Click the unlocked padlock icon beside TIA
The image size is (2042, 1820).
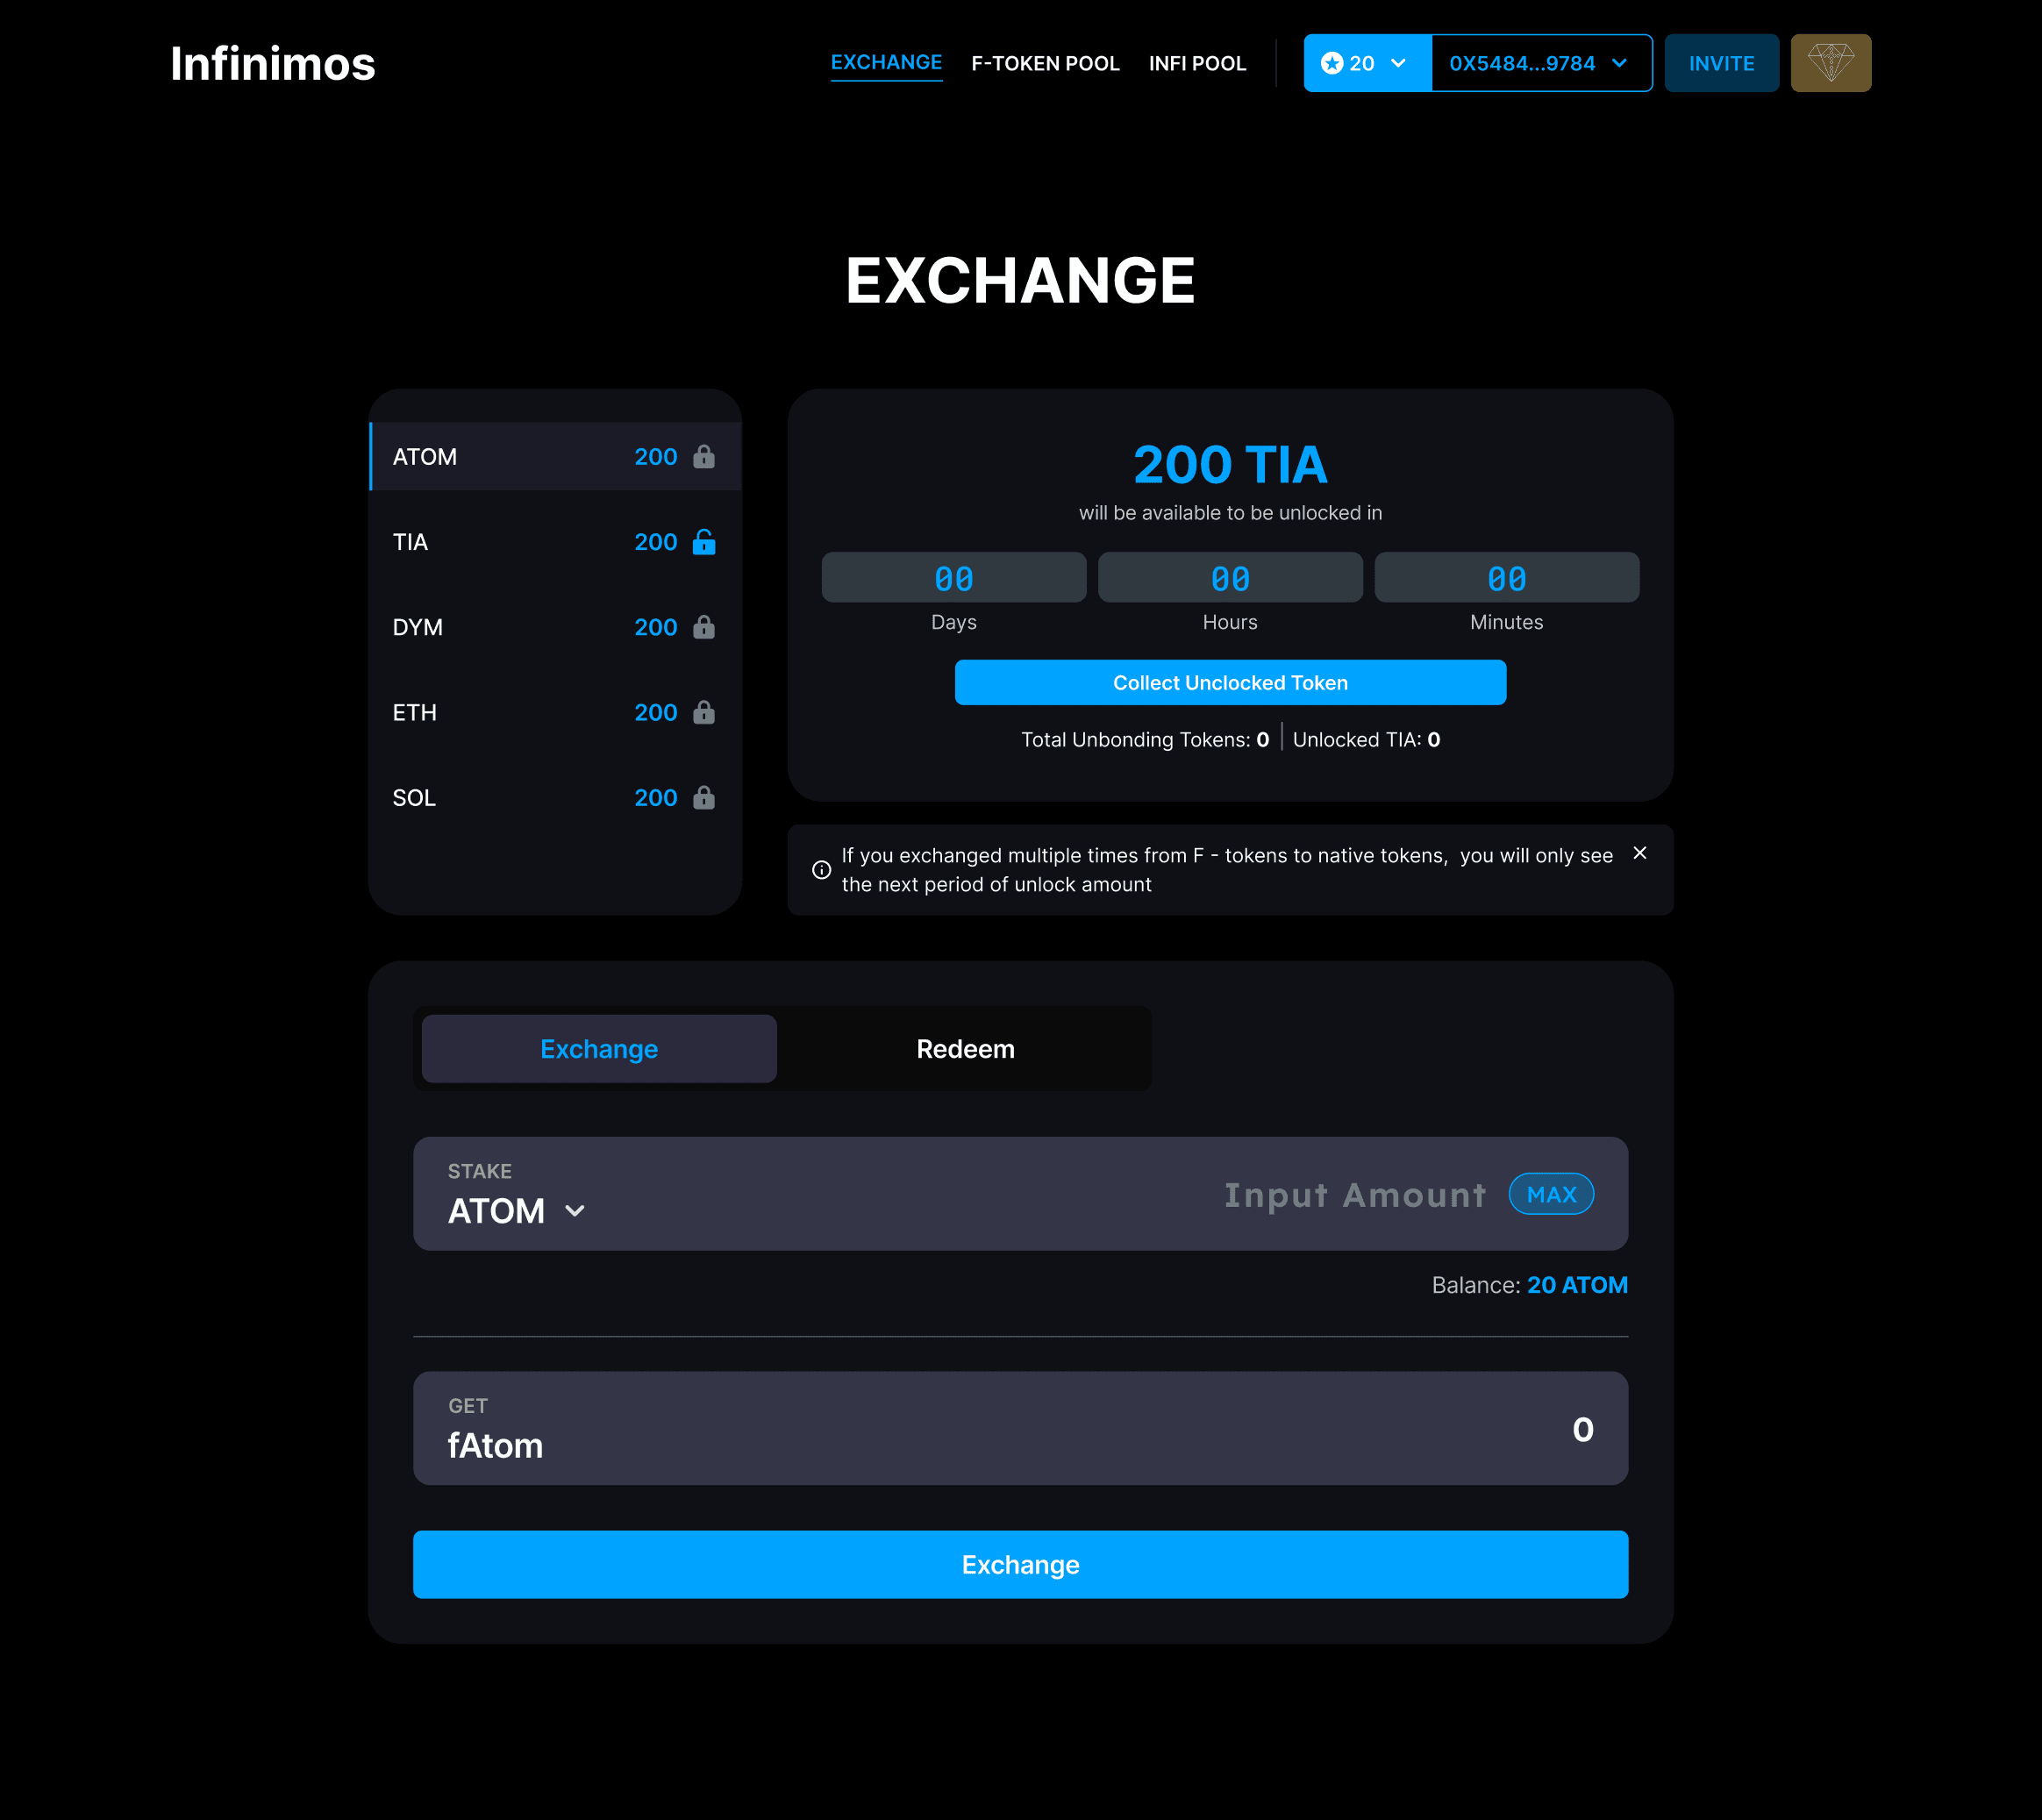(x=705, y=541)
